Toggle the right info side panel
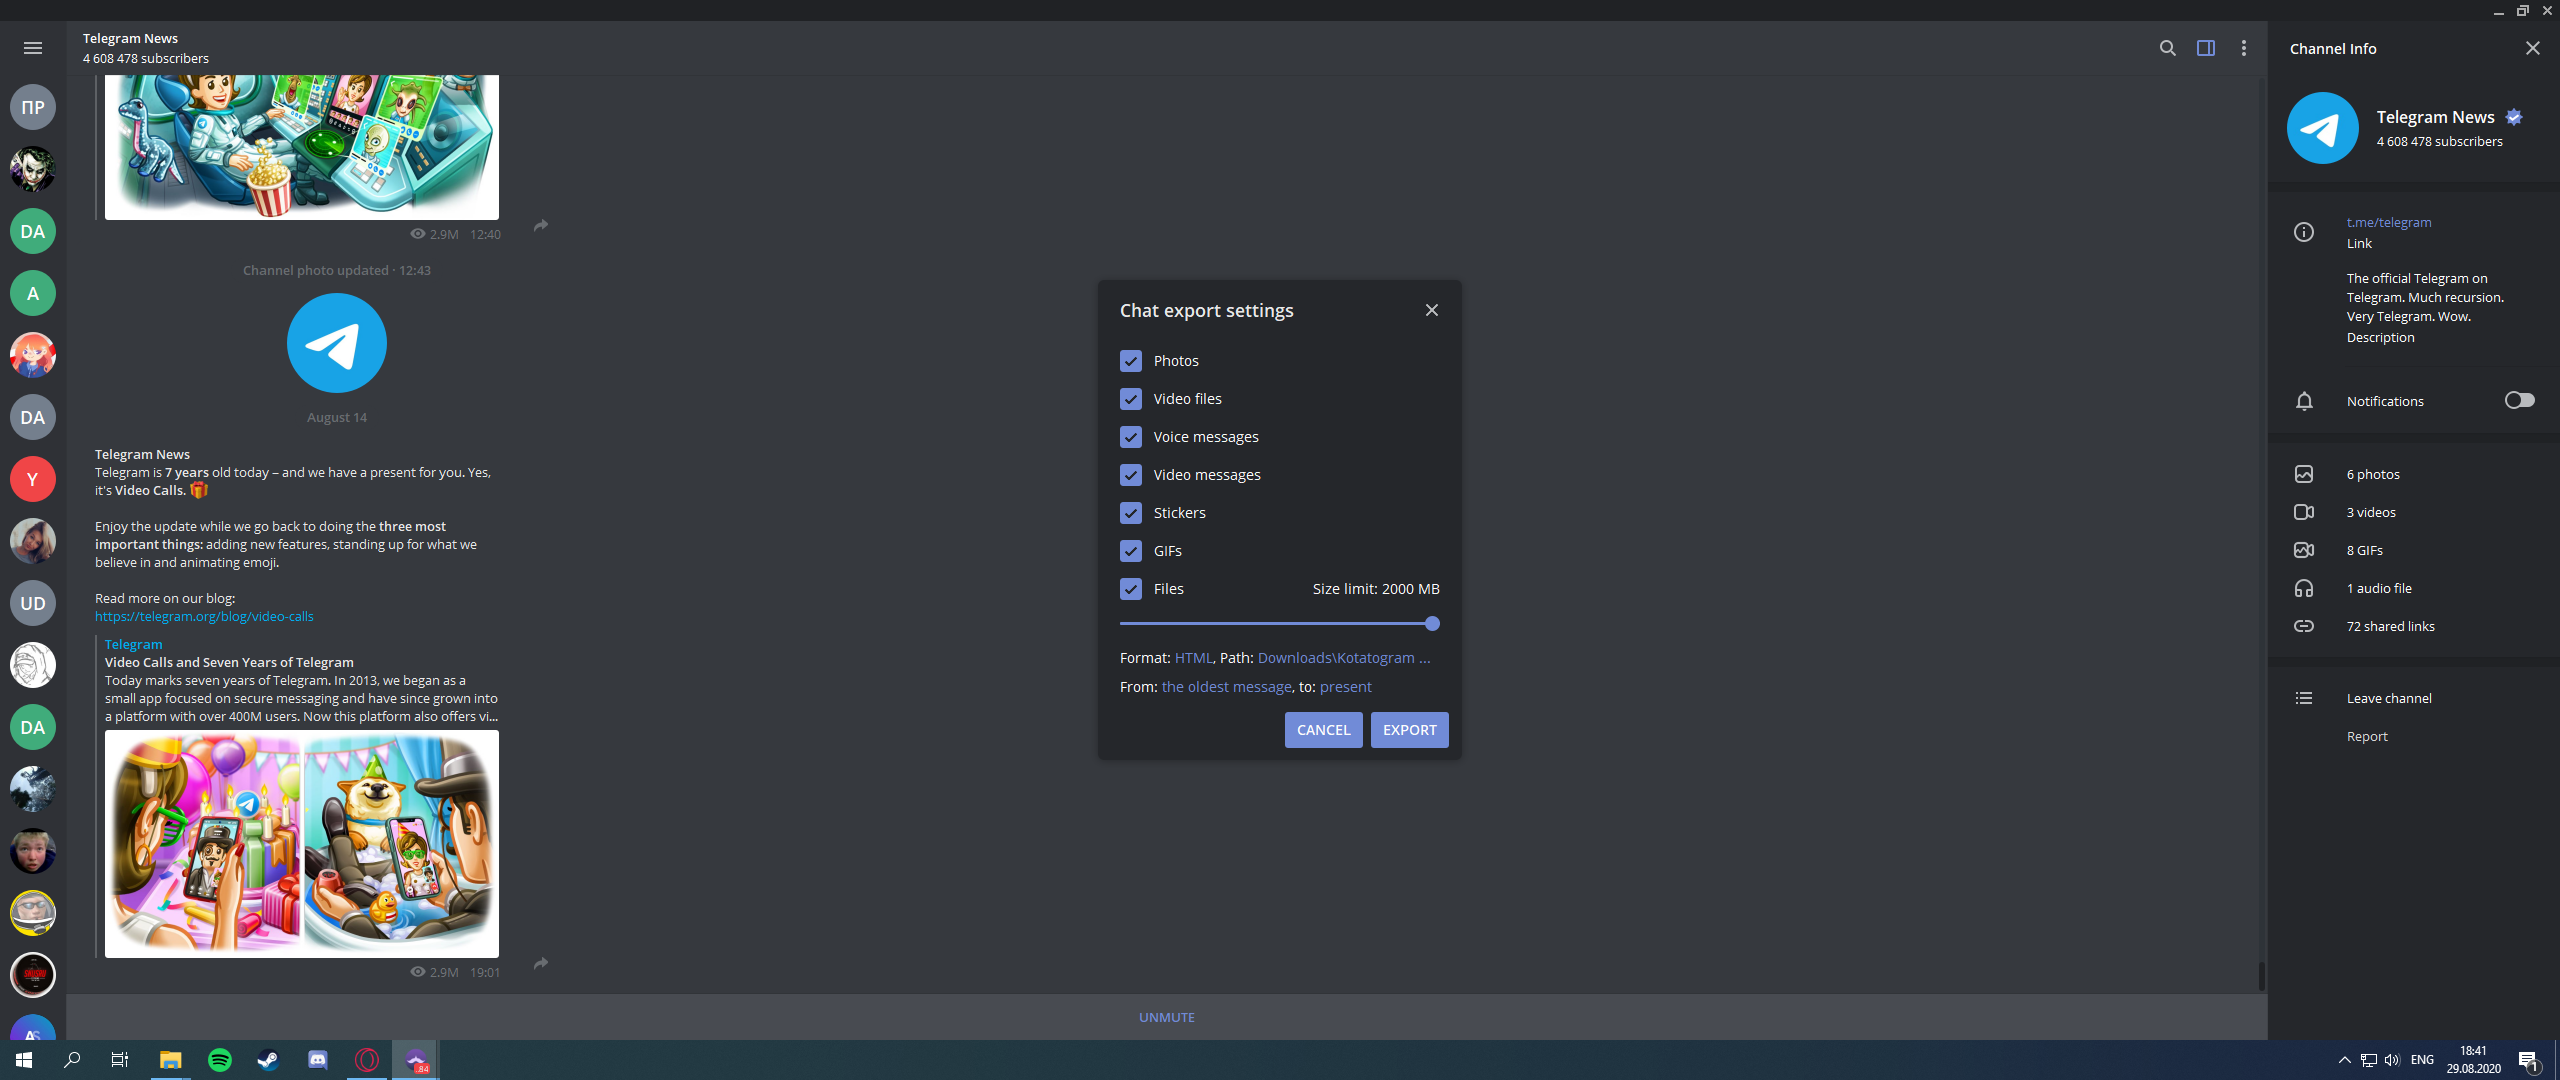 coord(2205,48)
